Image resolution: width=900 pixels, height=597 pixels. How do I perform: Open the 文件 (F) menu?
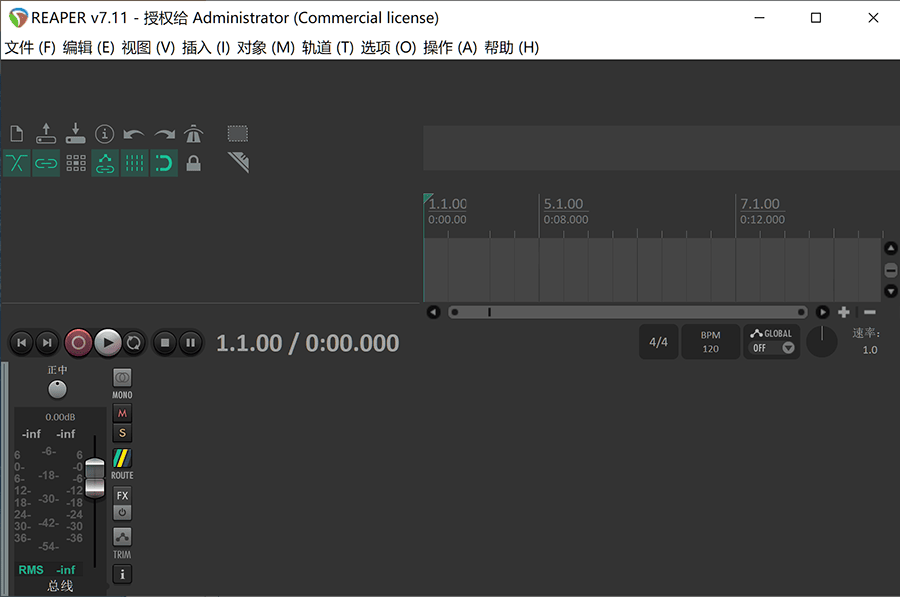point(30,47)
